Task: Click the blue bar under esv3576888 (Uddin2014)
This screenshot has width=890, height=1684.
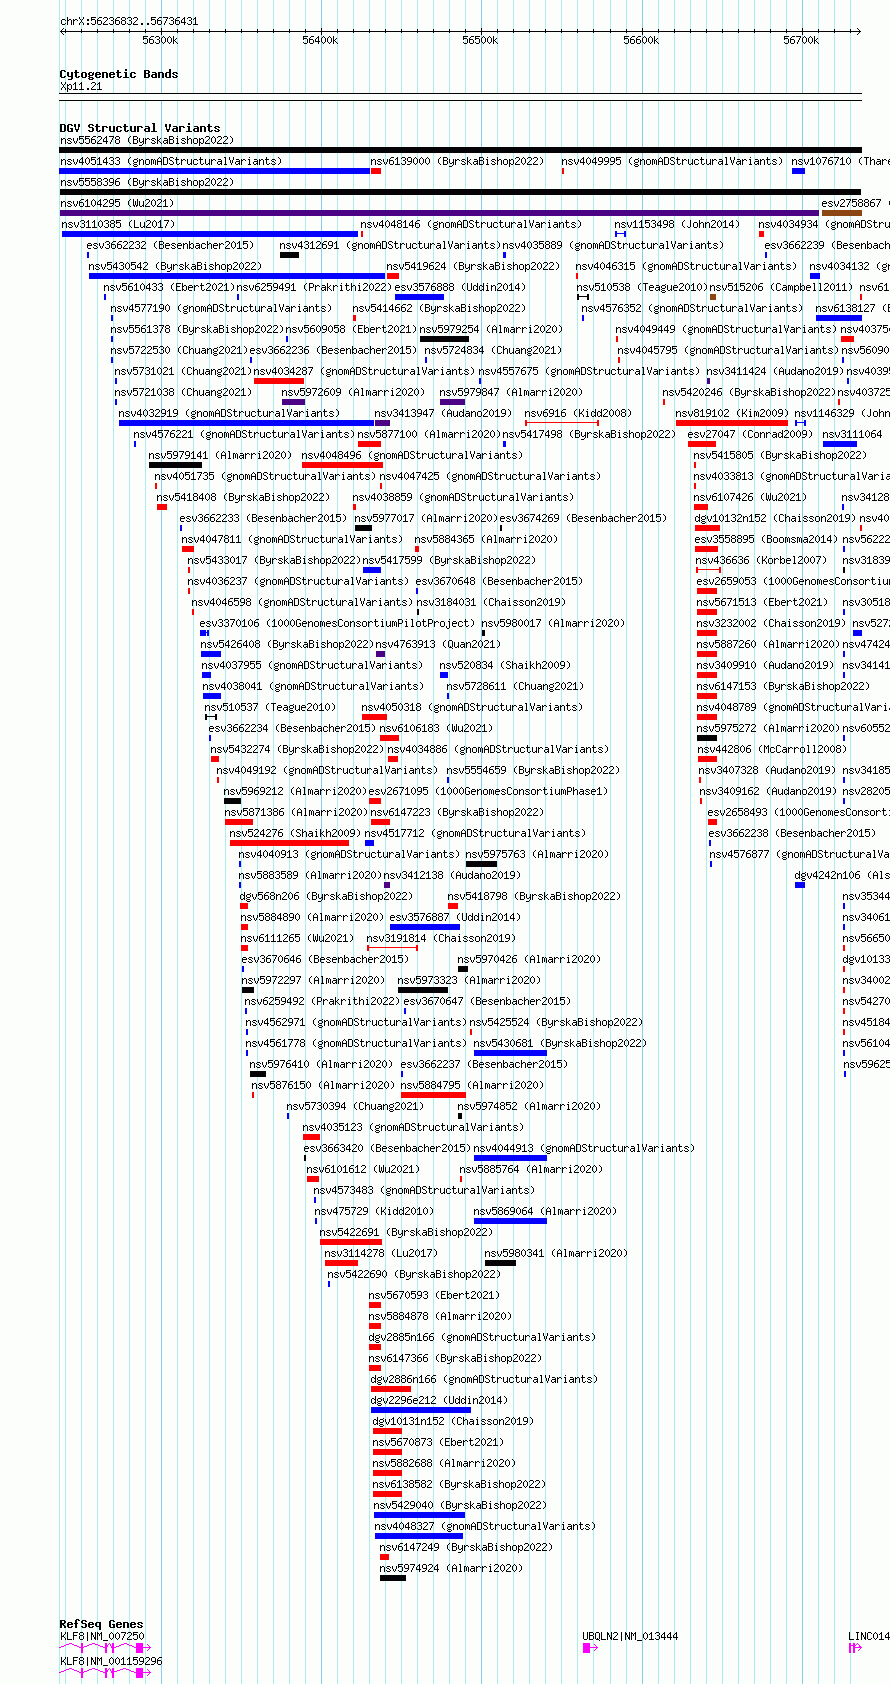Action: pos(419,297)
